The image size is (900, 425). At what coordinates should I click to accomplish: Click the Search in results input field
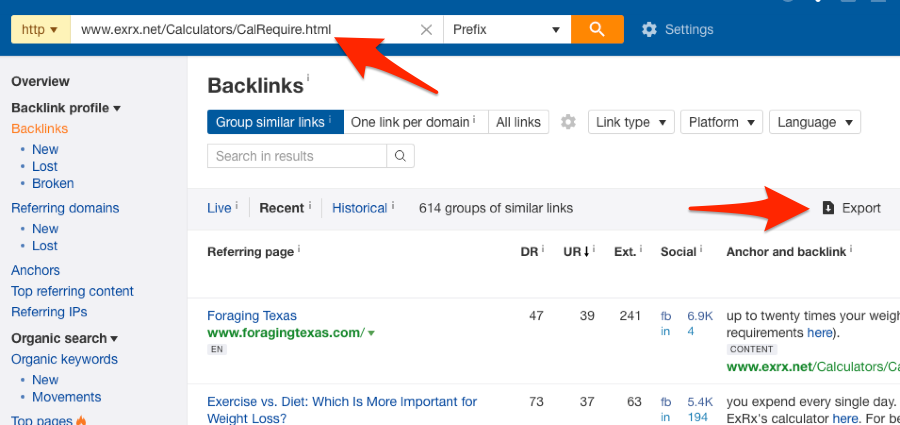(x=296, y=156)
